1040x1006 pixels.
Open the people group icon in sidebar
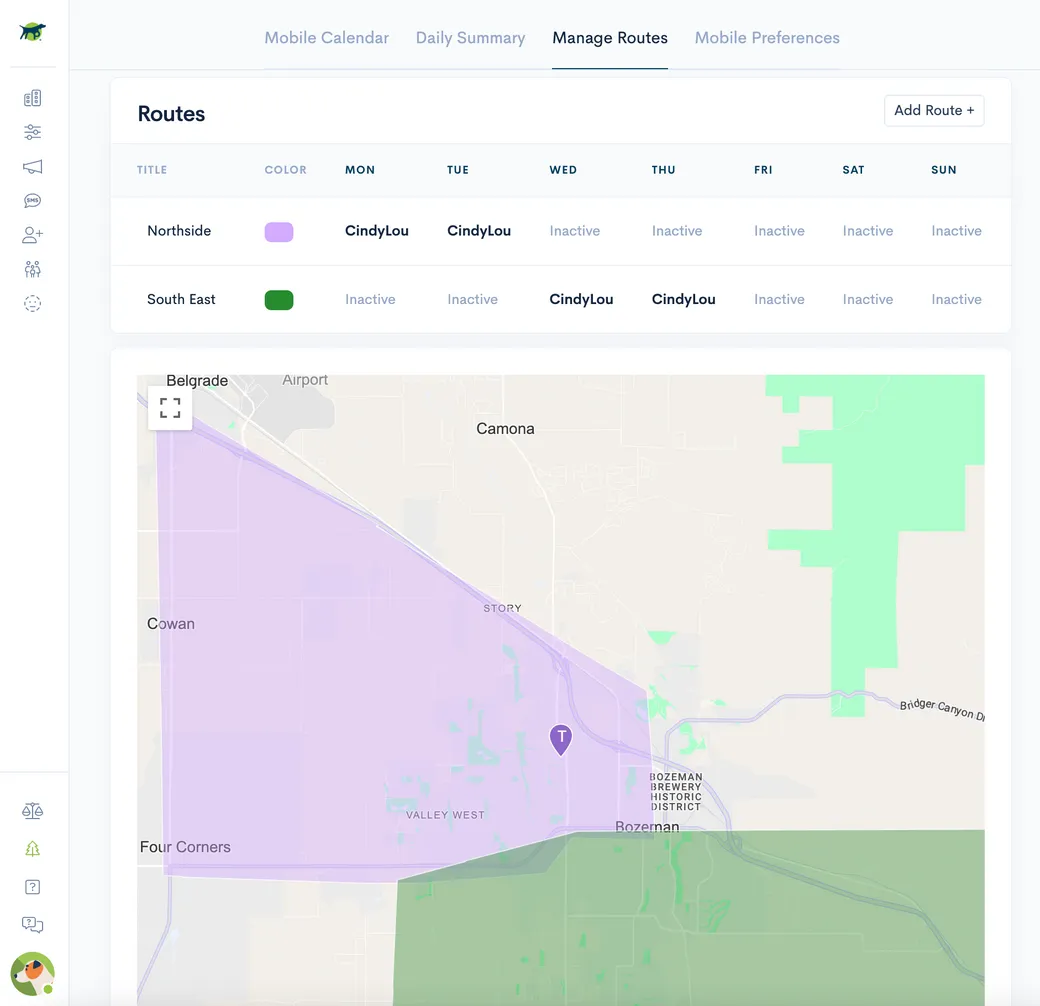[x=32, y=269]
